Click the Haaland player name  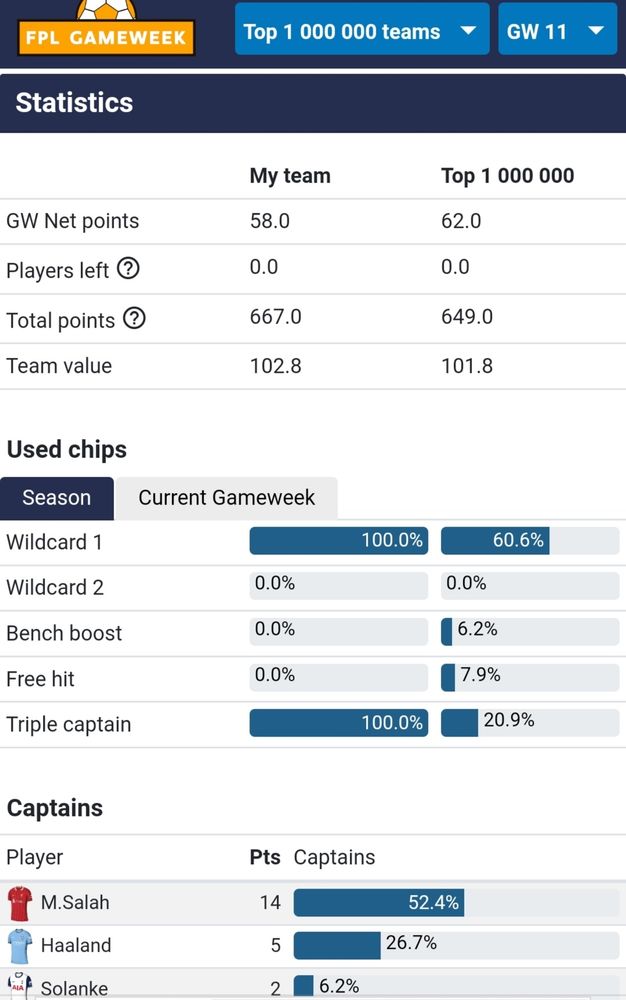tap(76, 945)
